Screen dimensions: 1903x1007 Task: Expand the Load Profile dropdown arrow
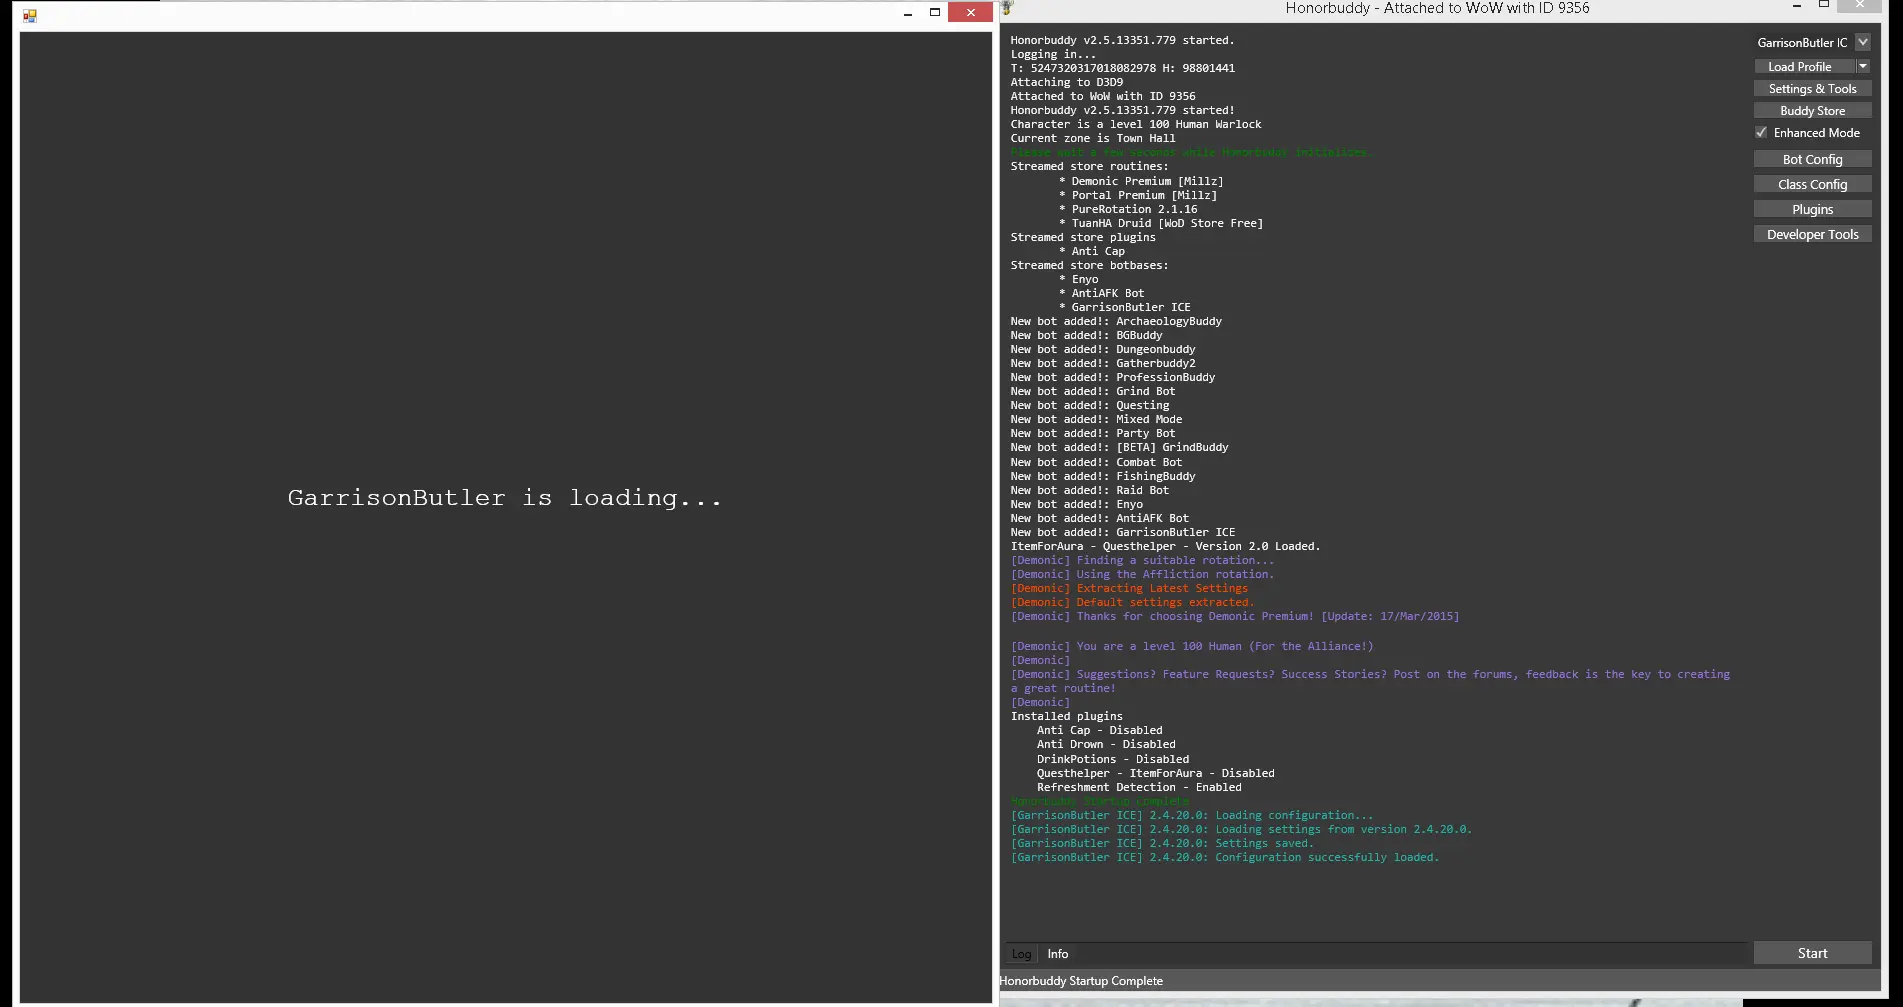click(1863, 67)
